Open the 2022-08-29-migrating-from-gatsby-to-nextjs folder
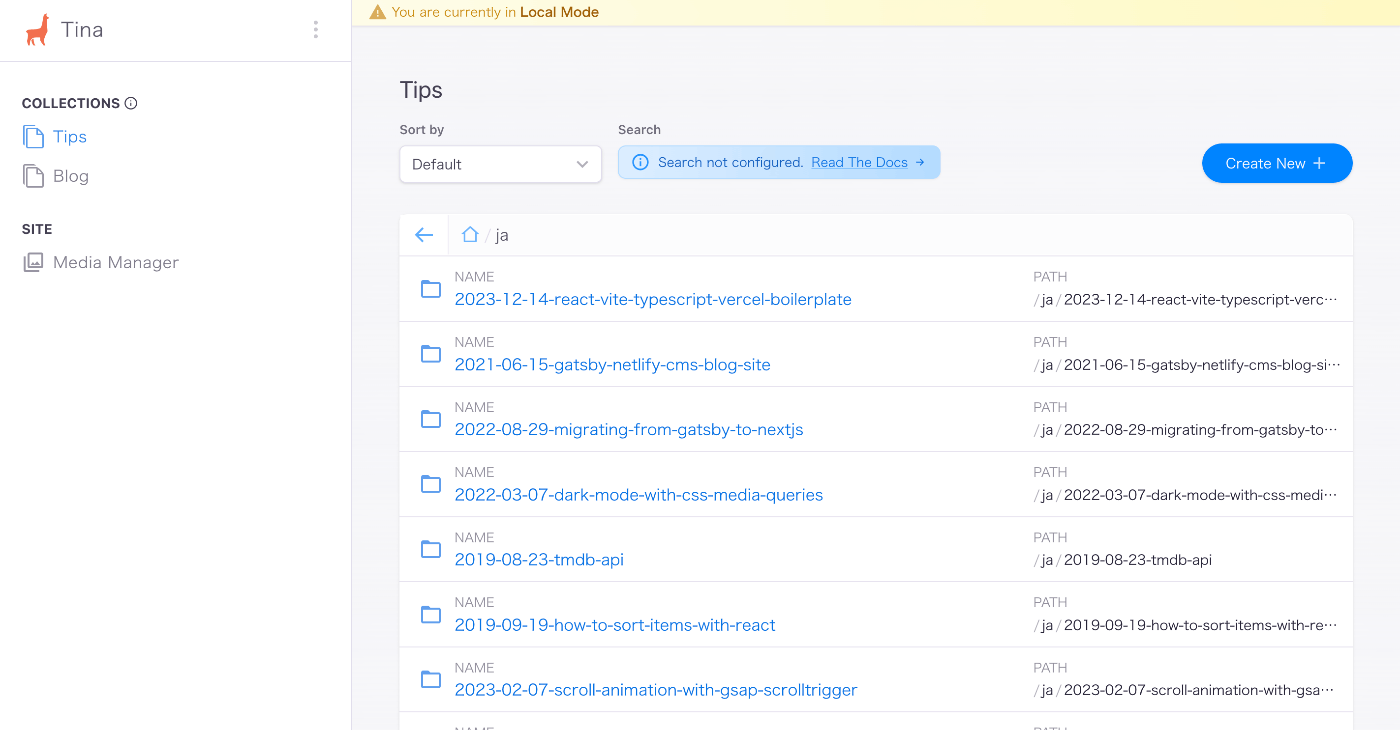Viewport: 1400px width, 730px height. click(629, 429)
